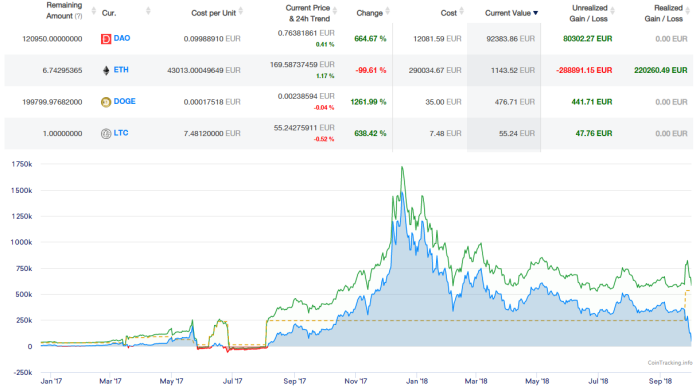Click the DAO coin logo icon
This screenshot has height=387, width=700.
pos(106,39)
